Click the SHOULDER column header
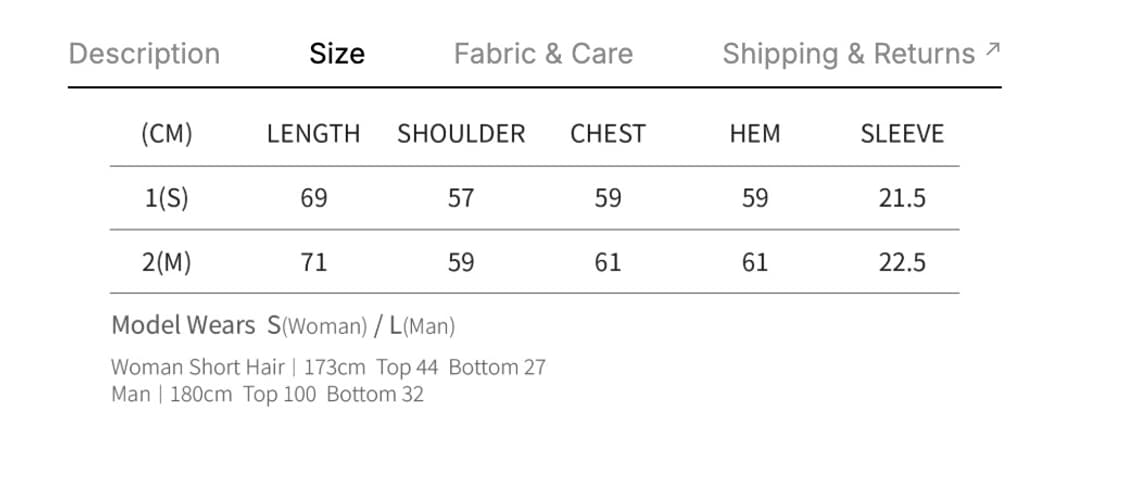 [461, 134]
